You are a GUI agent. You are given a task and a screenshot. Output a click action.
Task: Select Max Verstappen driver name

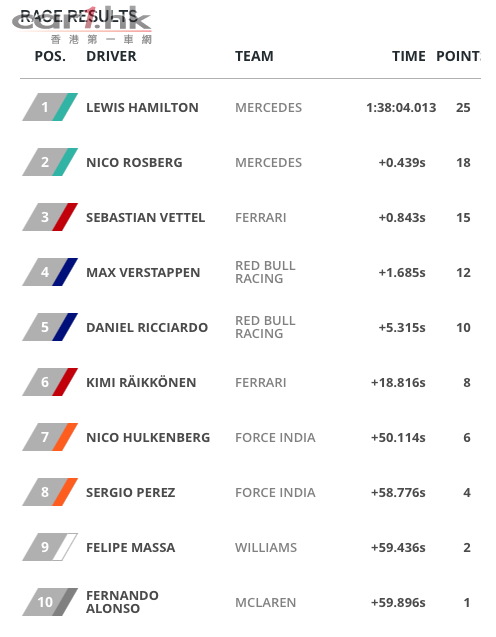pyautogui.click(x=143, y=272)
